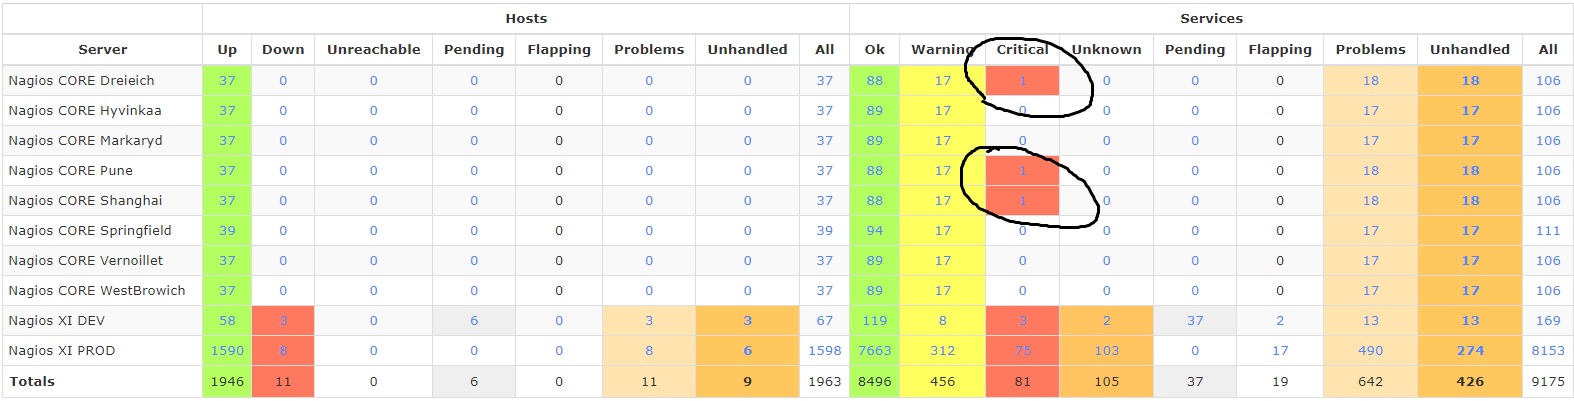Click the Server column header
1574x401 pixels.
103,50
